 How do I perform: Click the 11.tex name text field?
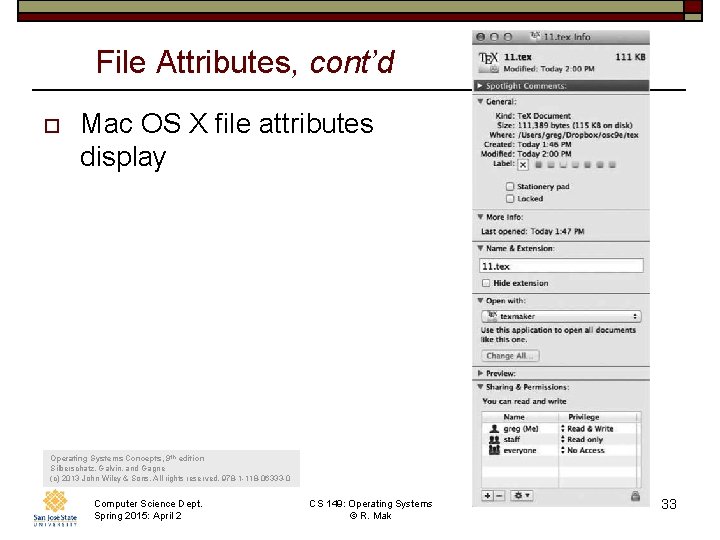tap(561, 266)
